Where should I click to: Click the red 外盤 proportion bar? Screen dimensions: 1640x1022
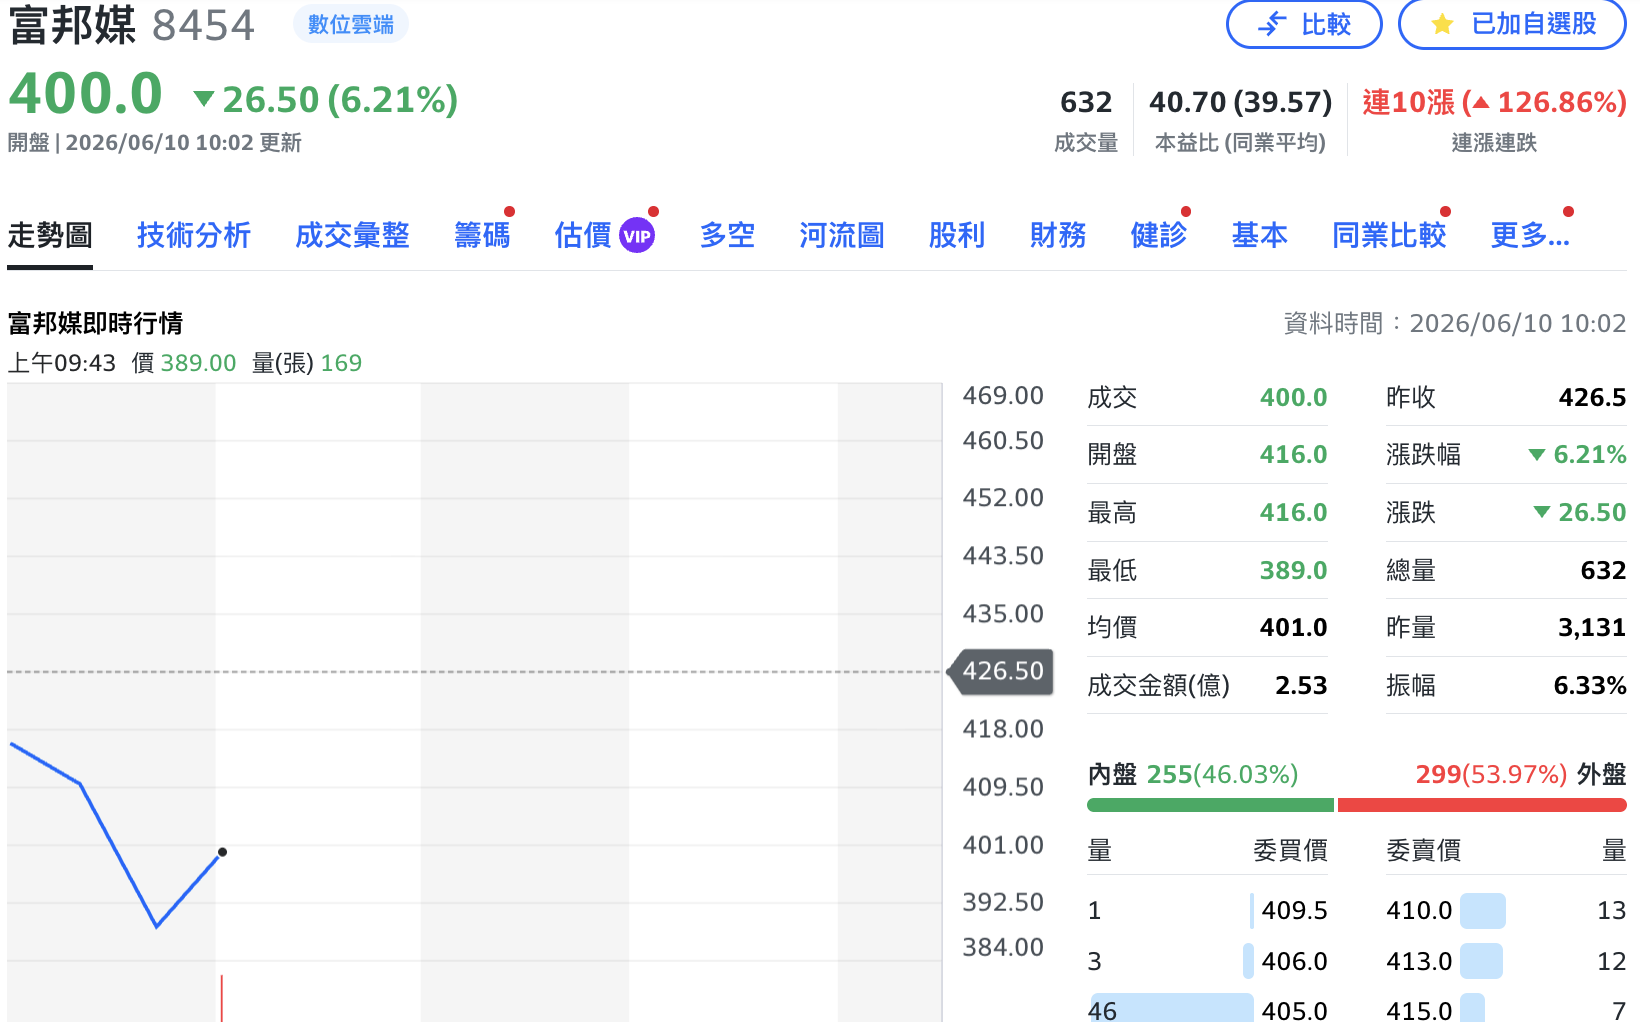[x=1482, y=805]
